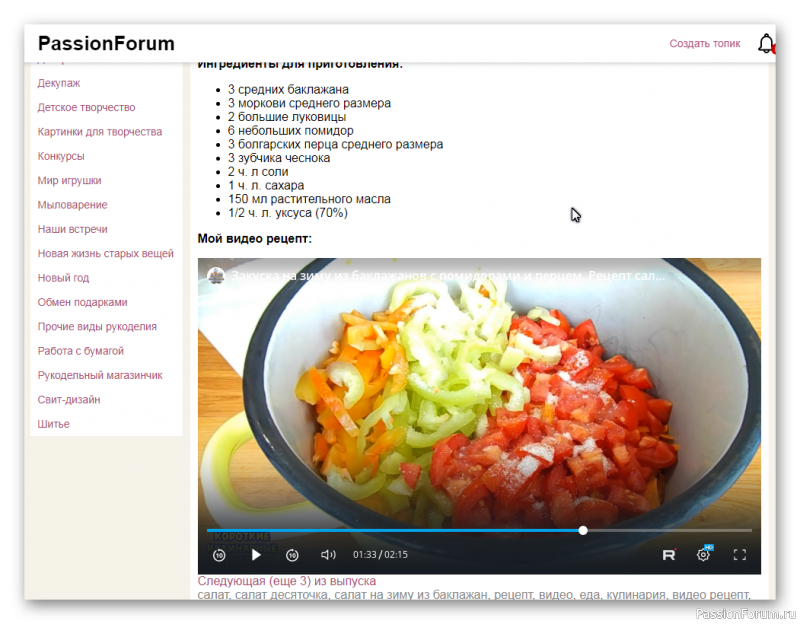Image resolution: width=800 pixels, height=624 pixels.
Task: Rewind the video 10 seconds
Action: (x=219, y=554)
